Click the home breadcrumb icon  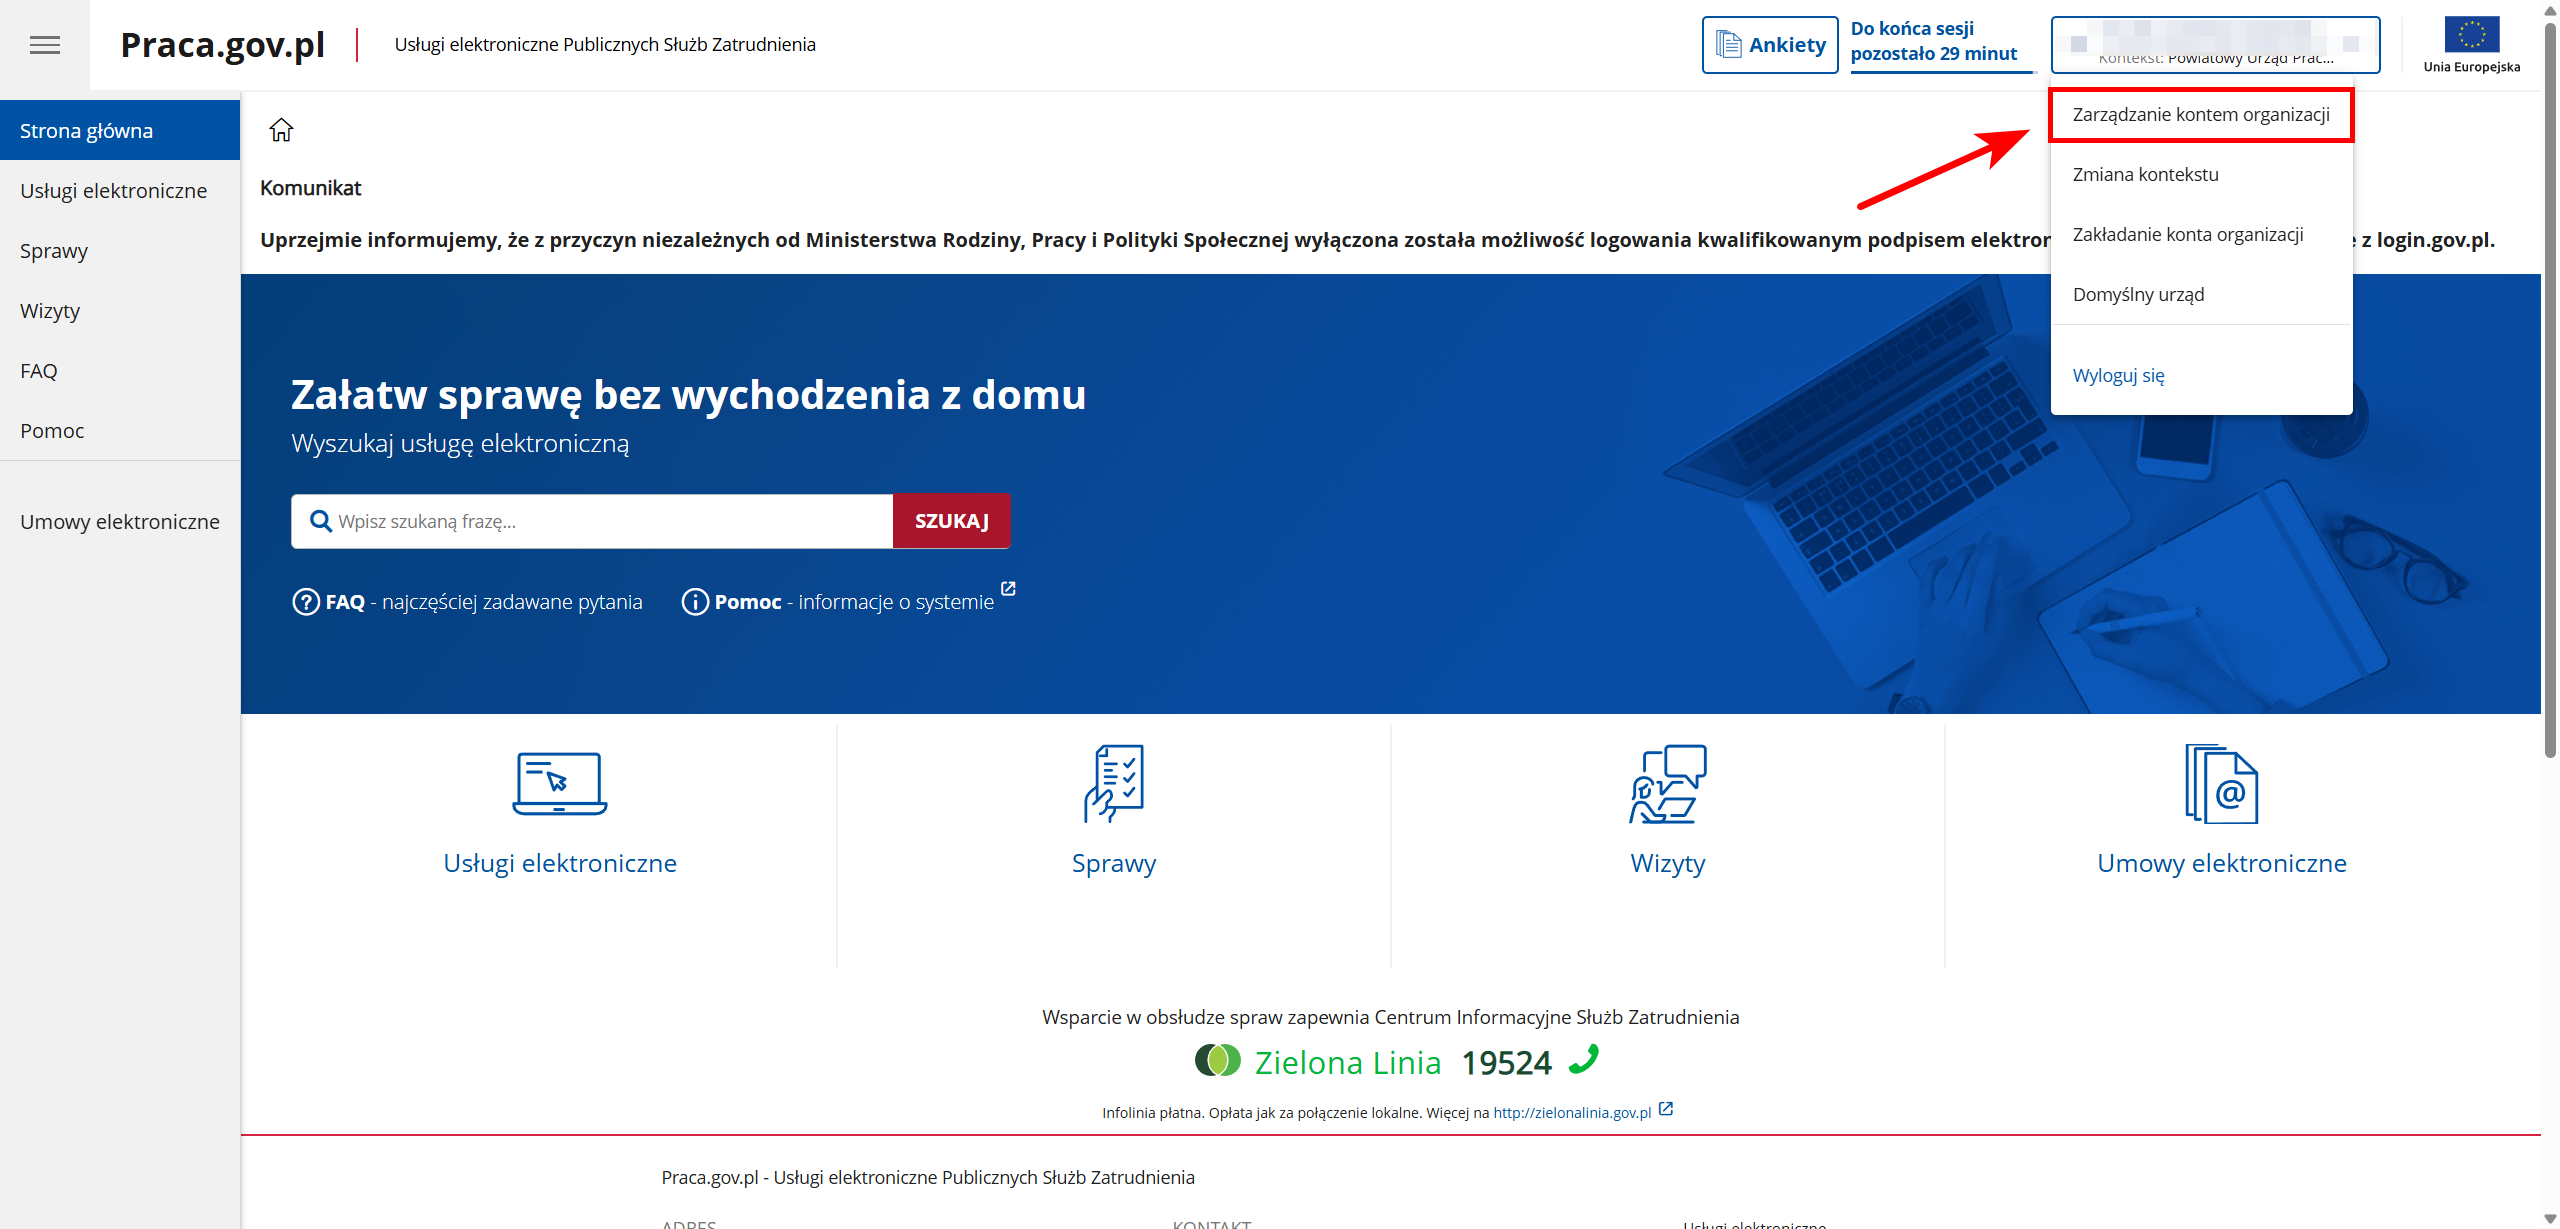click(281, 130)
